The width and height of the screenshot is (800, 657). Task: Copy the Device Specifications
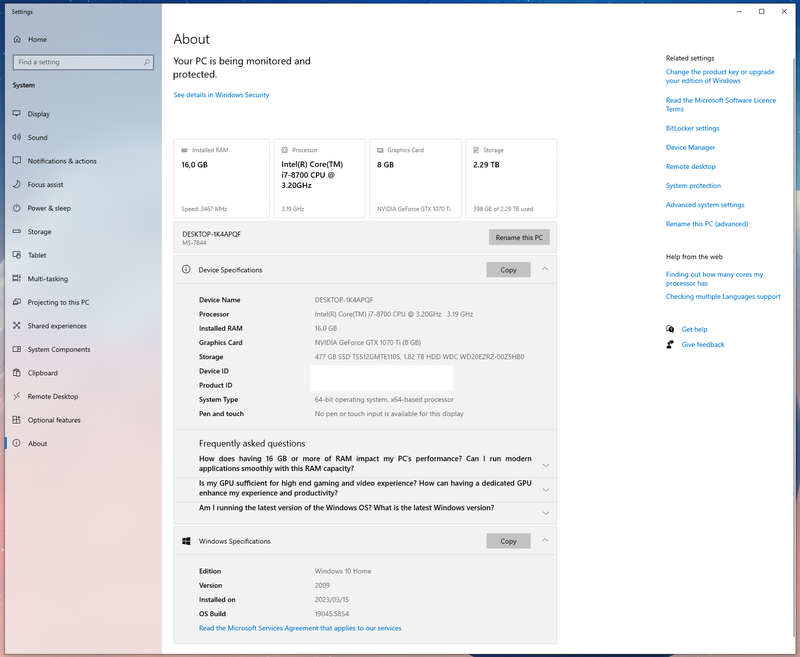click(x=508, y=270)
